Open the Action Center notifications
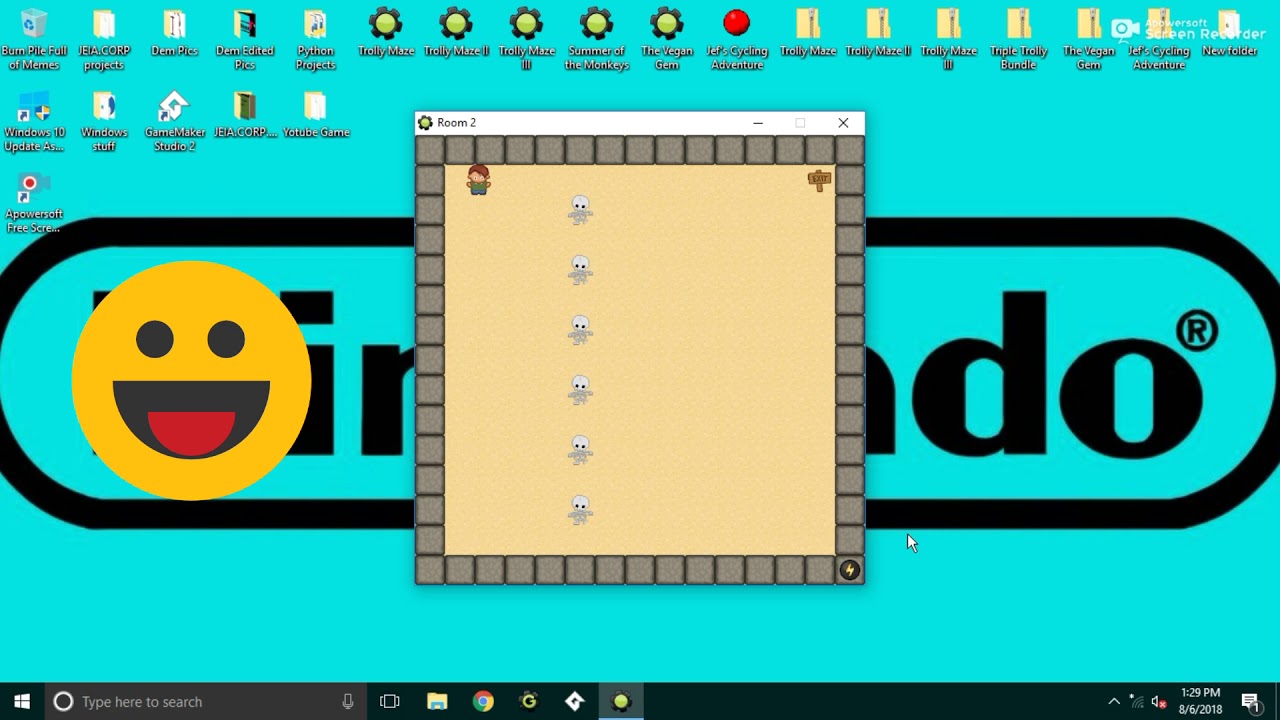Image resolution: width=1280 pixels, height=720 pixels. pos(1250,701)
